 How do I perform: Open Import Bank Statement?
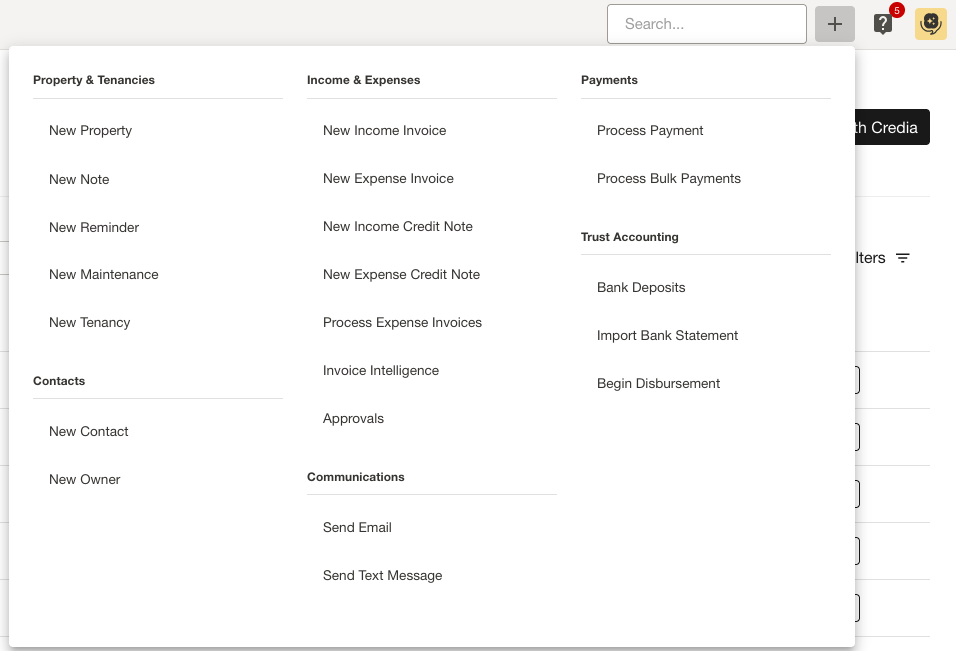pos(667,336)
